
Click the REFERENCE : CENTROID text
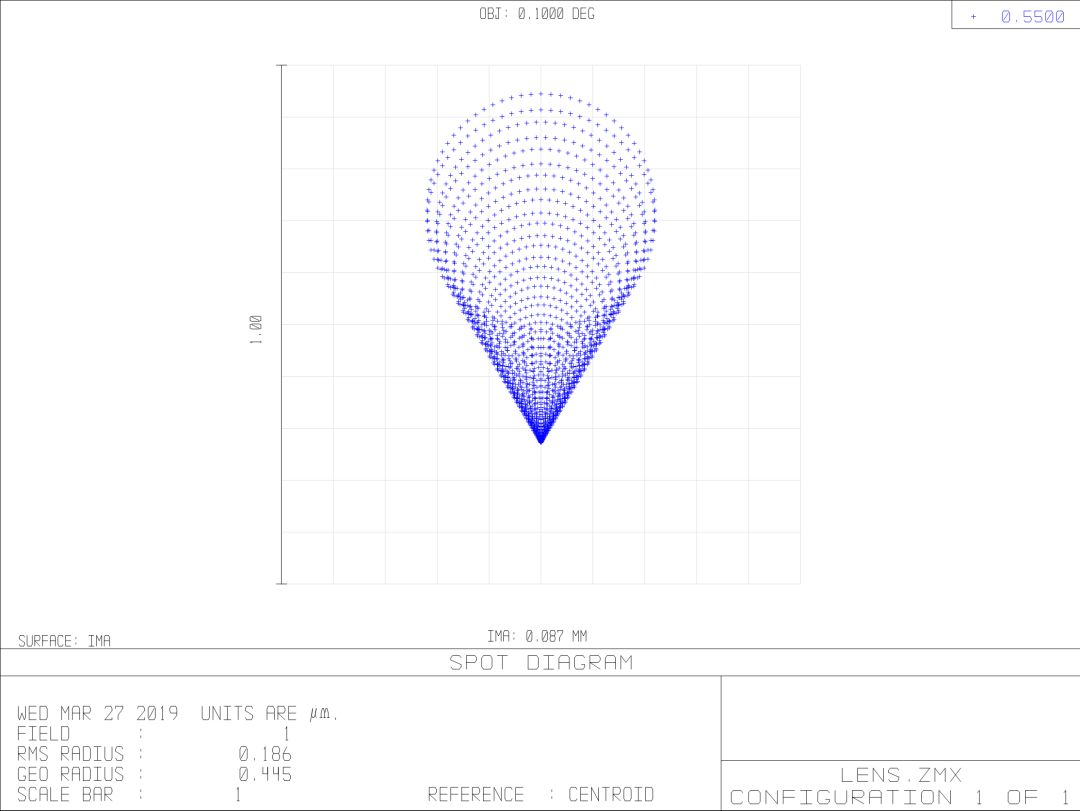pos(540,795)
